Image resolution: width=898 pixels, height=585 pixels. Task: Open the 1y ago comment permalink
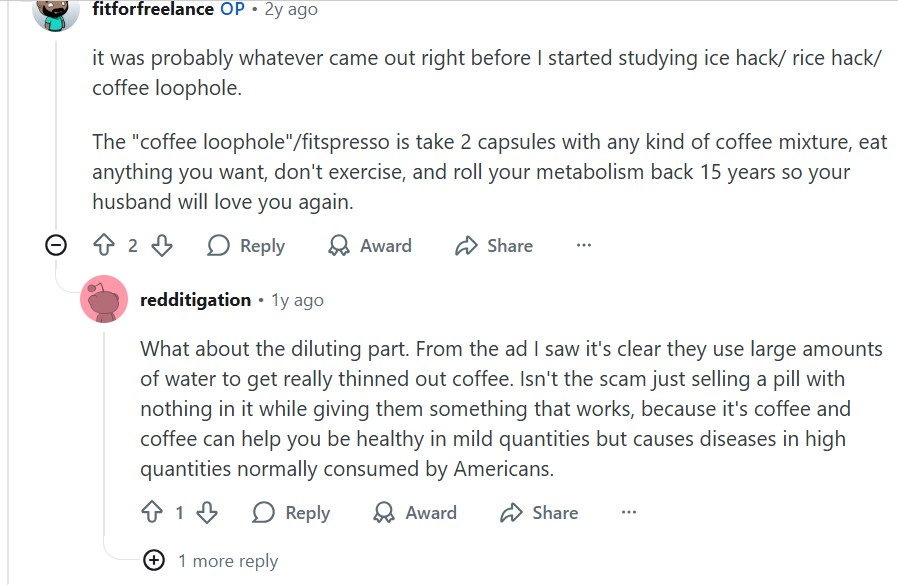coord(297,300)
